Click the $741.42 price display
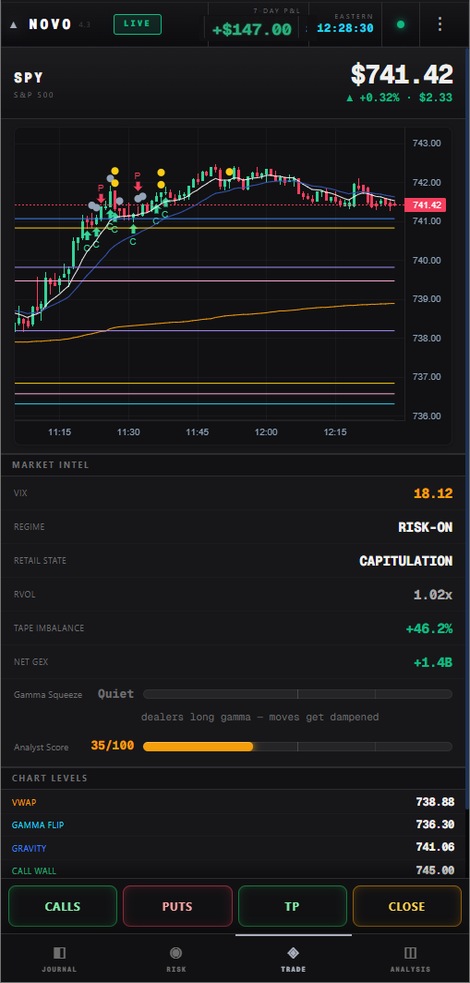This screenshot has width=470, height=983. click(x=402, y=75)
